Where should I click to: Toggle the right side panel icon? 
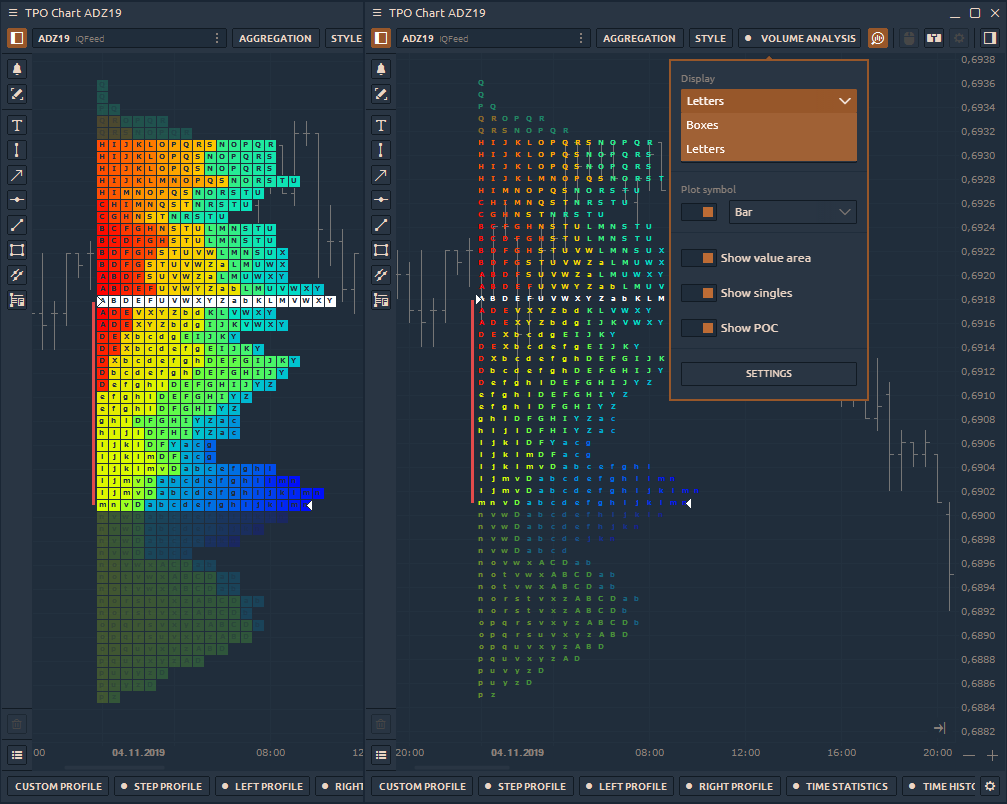[x=990, y=39]
